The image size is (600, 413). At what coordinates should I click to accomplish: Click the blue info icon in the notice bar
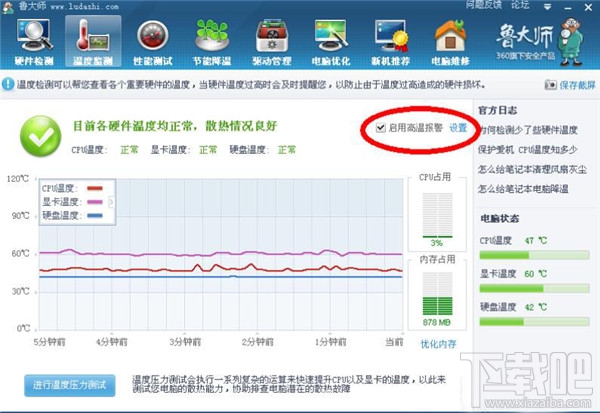click(x=8, y=84)
